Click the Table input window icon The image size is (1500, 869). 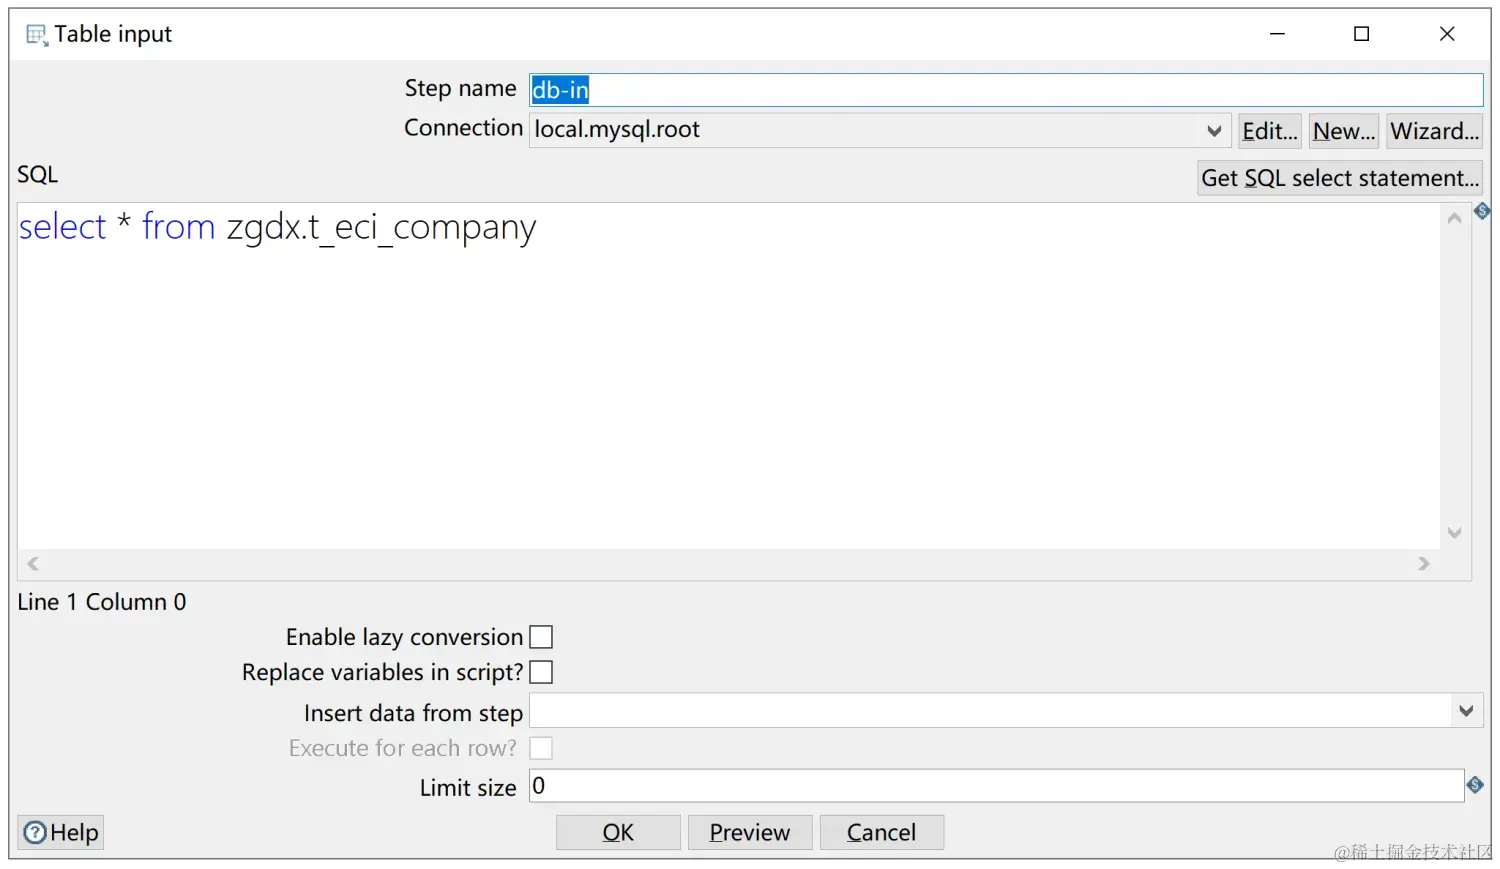pyautogui.click(x=36, y=35)
